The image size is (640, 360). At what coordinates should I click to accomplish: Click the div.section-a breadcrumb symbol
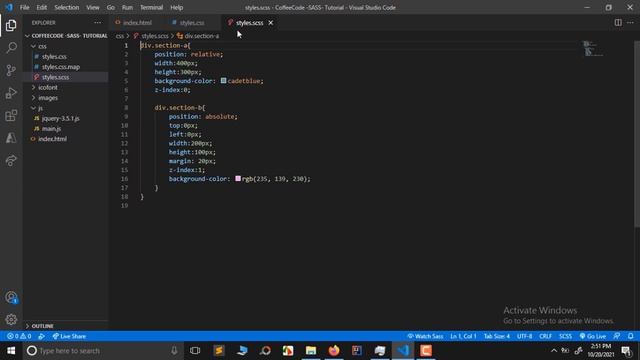(x=198, y=36)
